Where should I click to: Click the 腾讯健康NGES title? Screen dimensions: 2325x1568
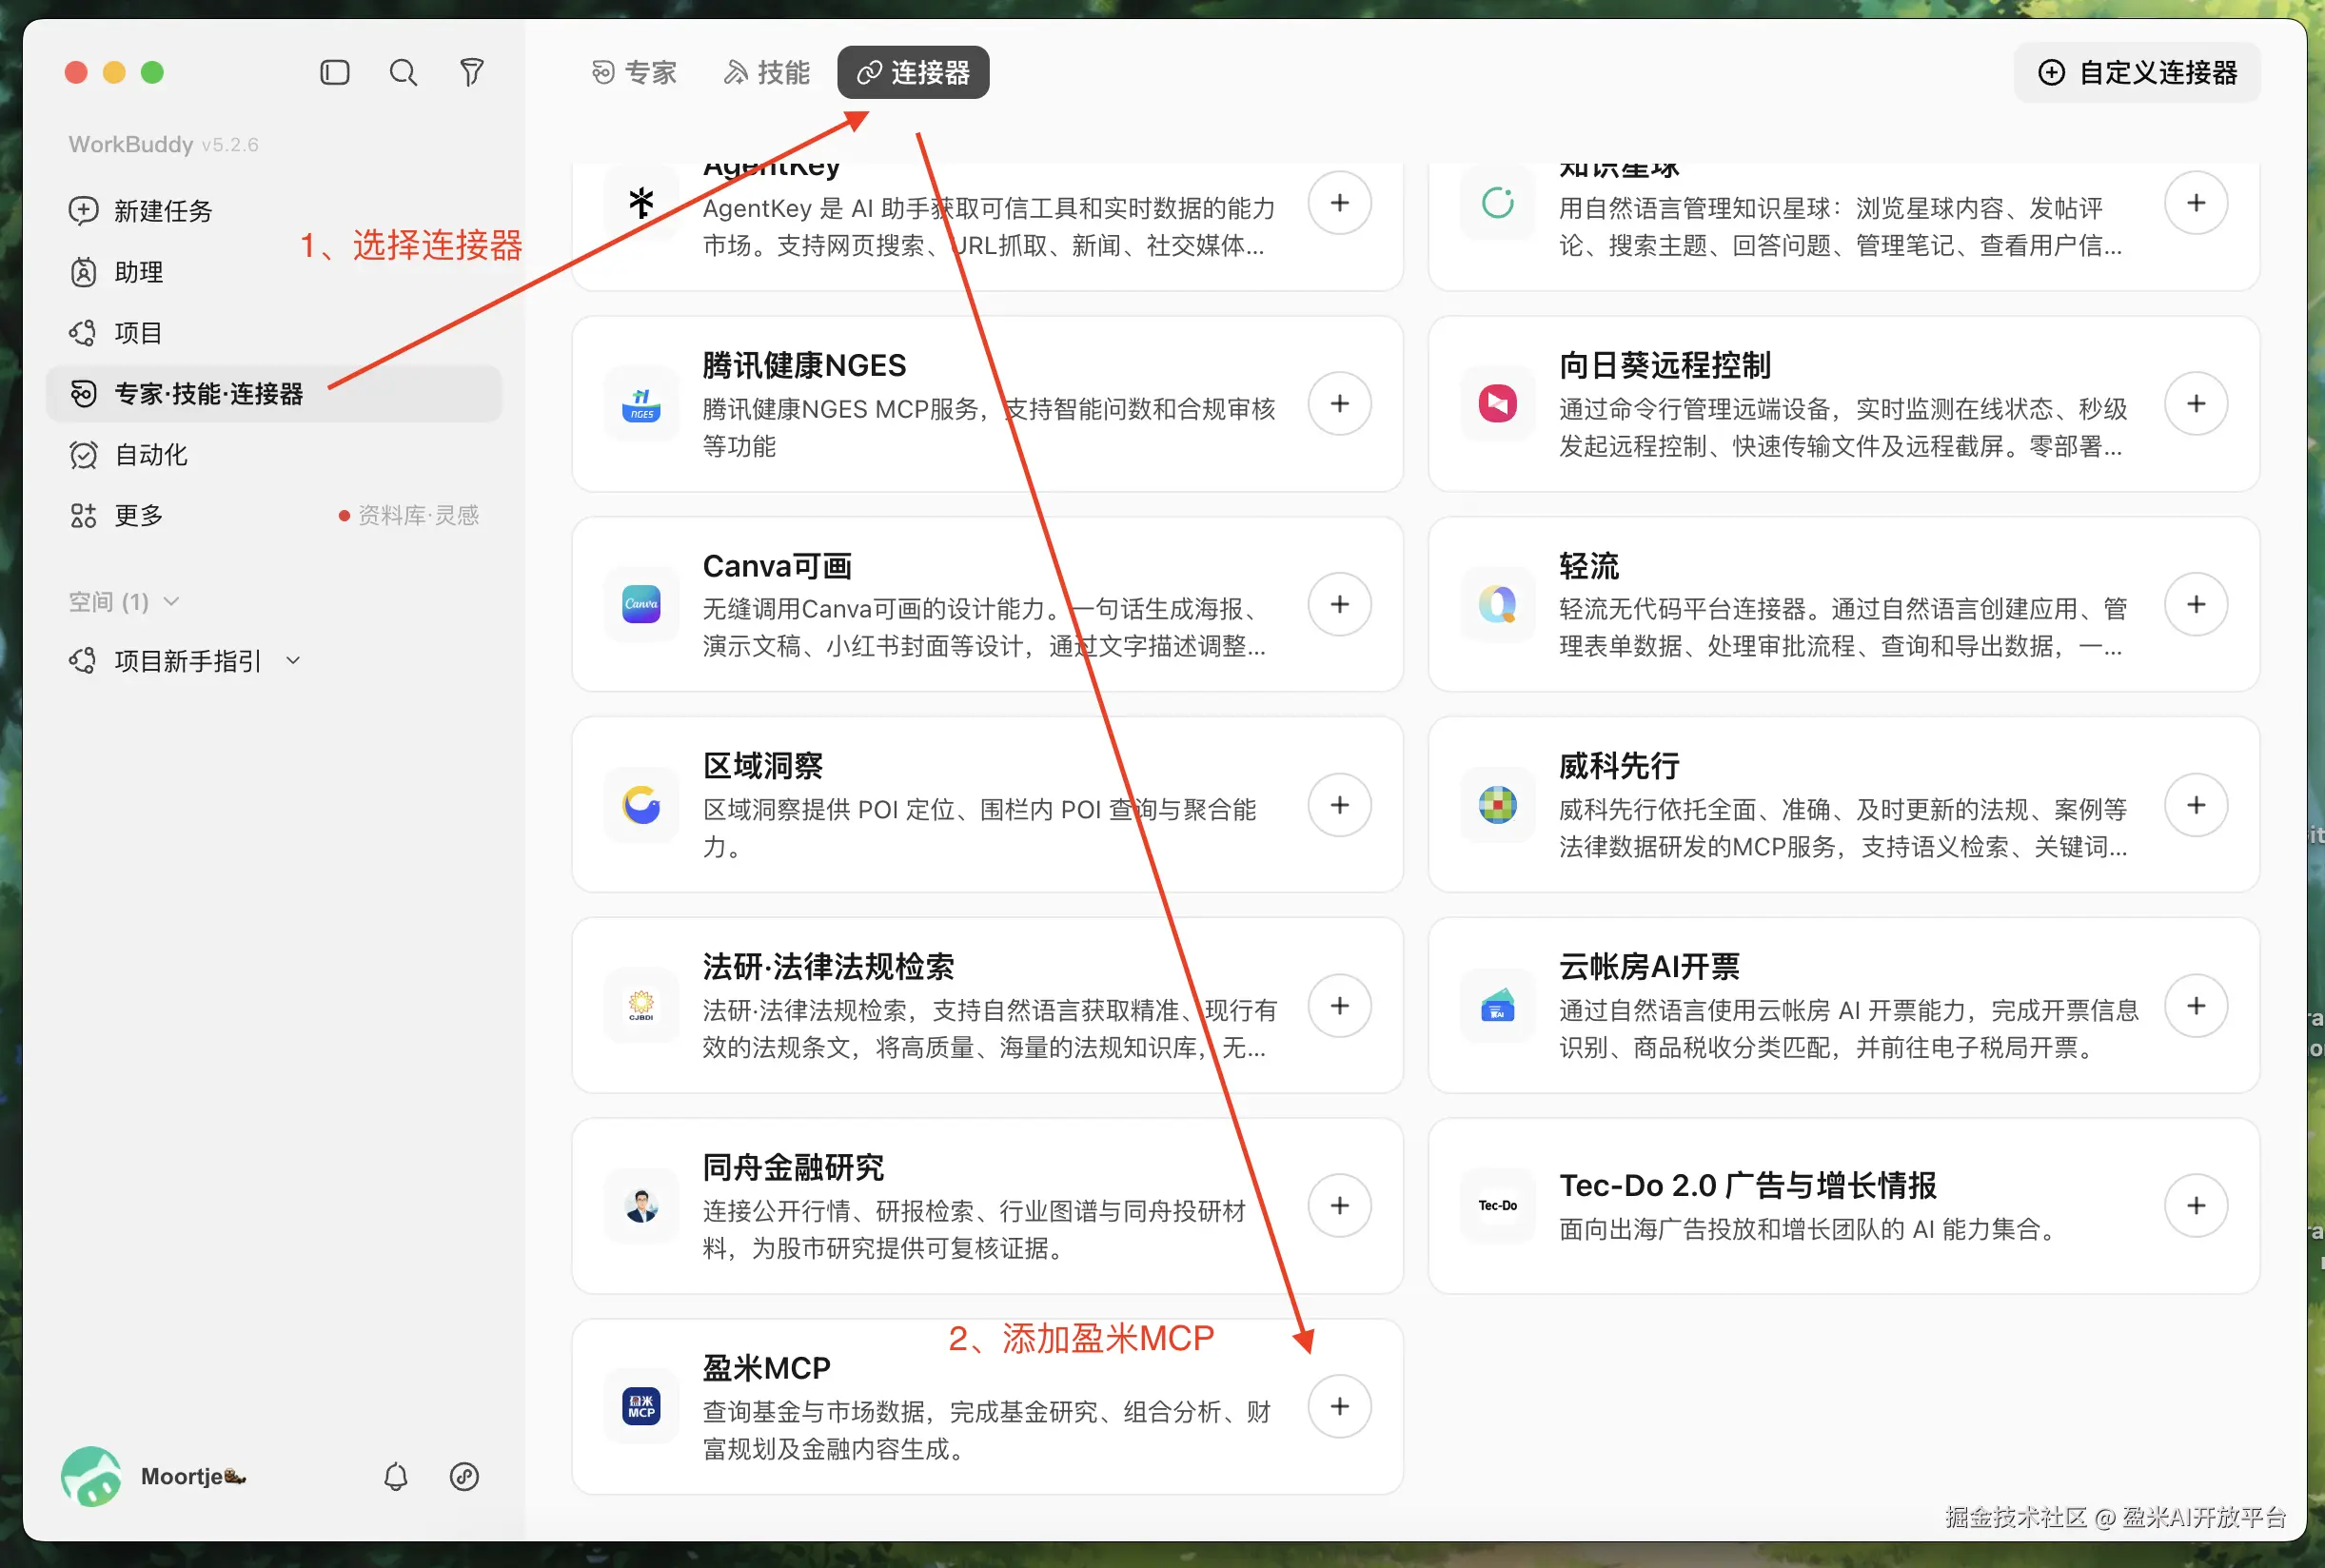pos(804,365)
